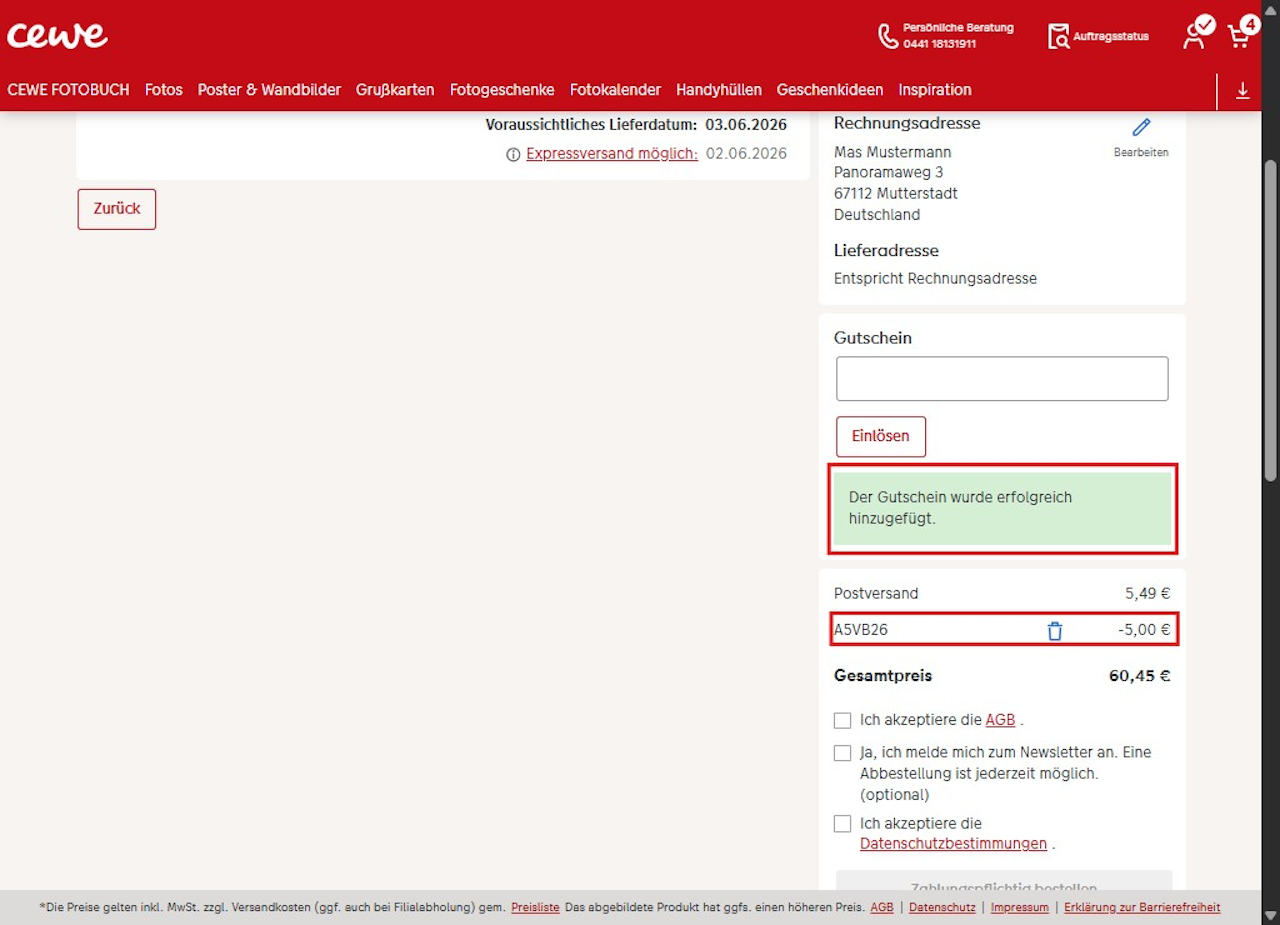Click the Einlösen voucher button
Screen dimensions: 1280x925
[x=881, y=436]
